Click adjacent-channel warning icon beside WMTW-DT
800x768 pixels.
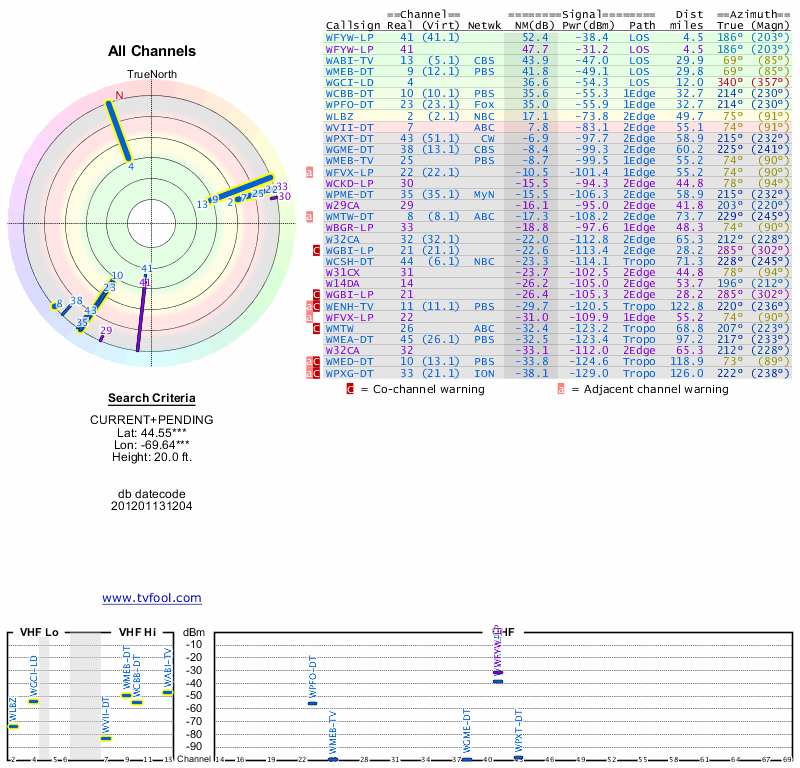click(309, 217)
